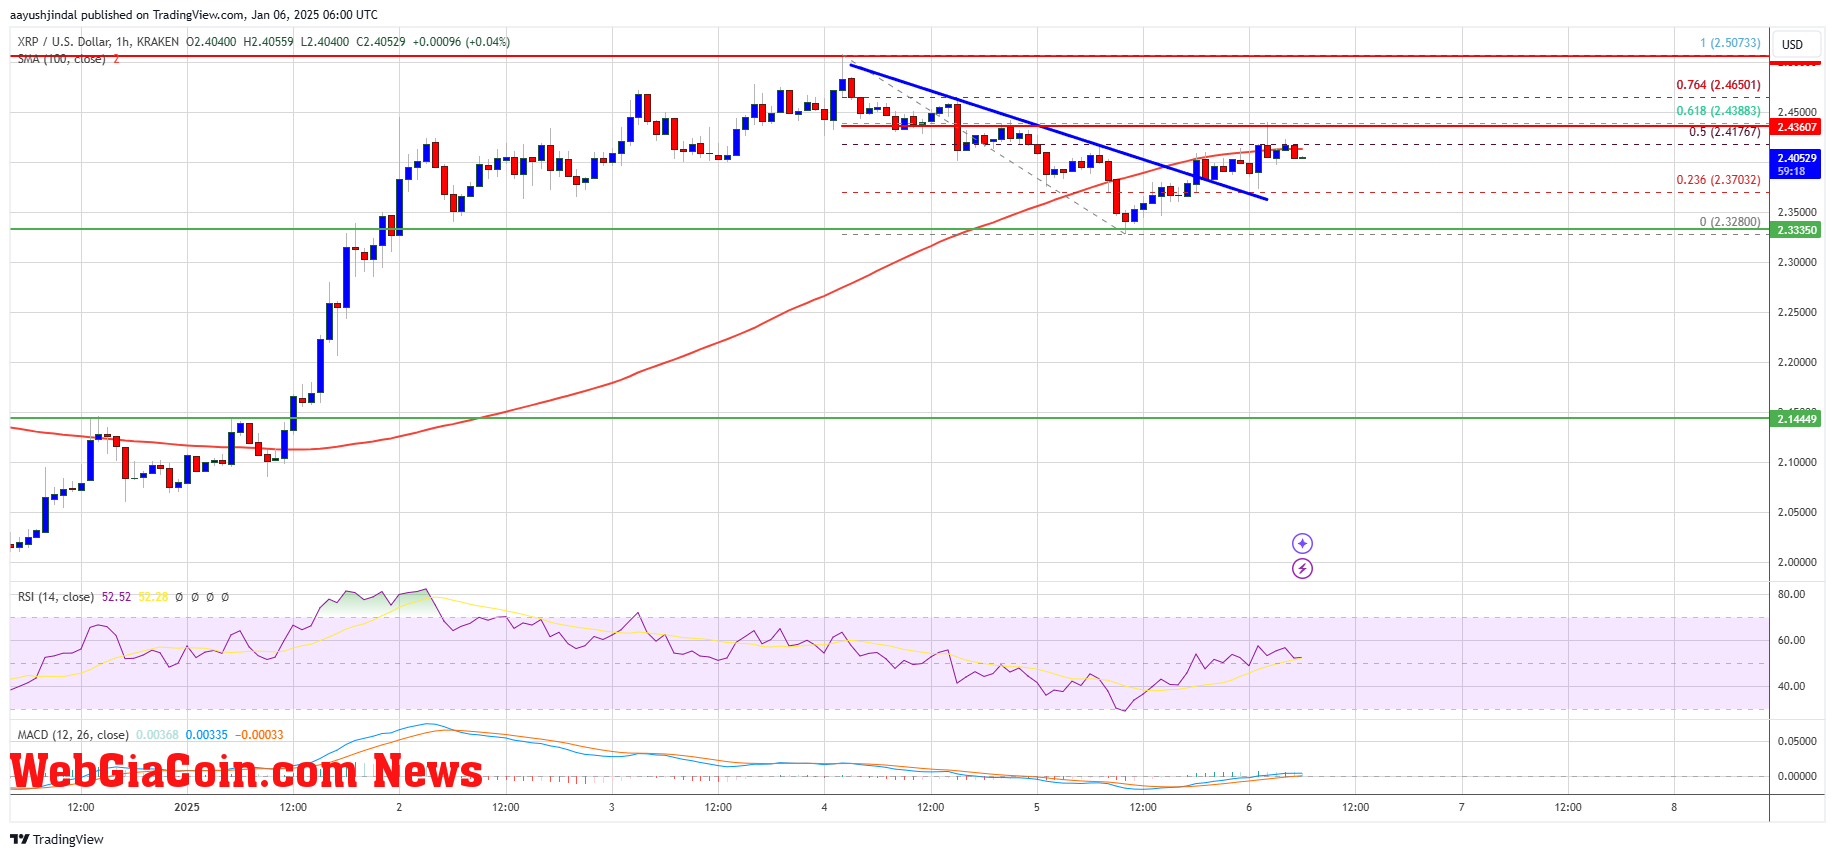Click the 2.20000 price axis label
Image resolution: width=1835 pixels, height=857 pixels.
1797,362
